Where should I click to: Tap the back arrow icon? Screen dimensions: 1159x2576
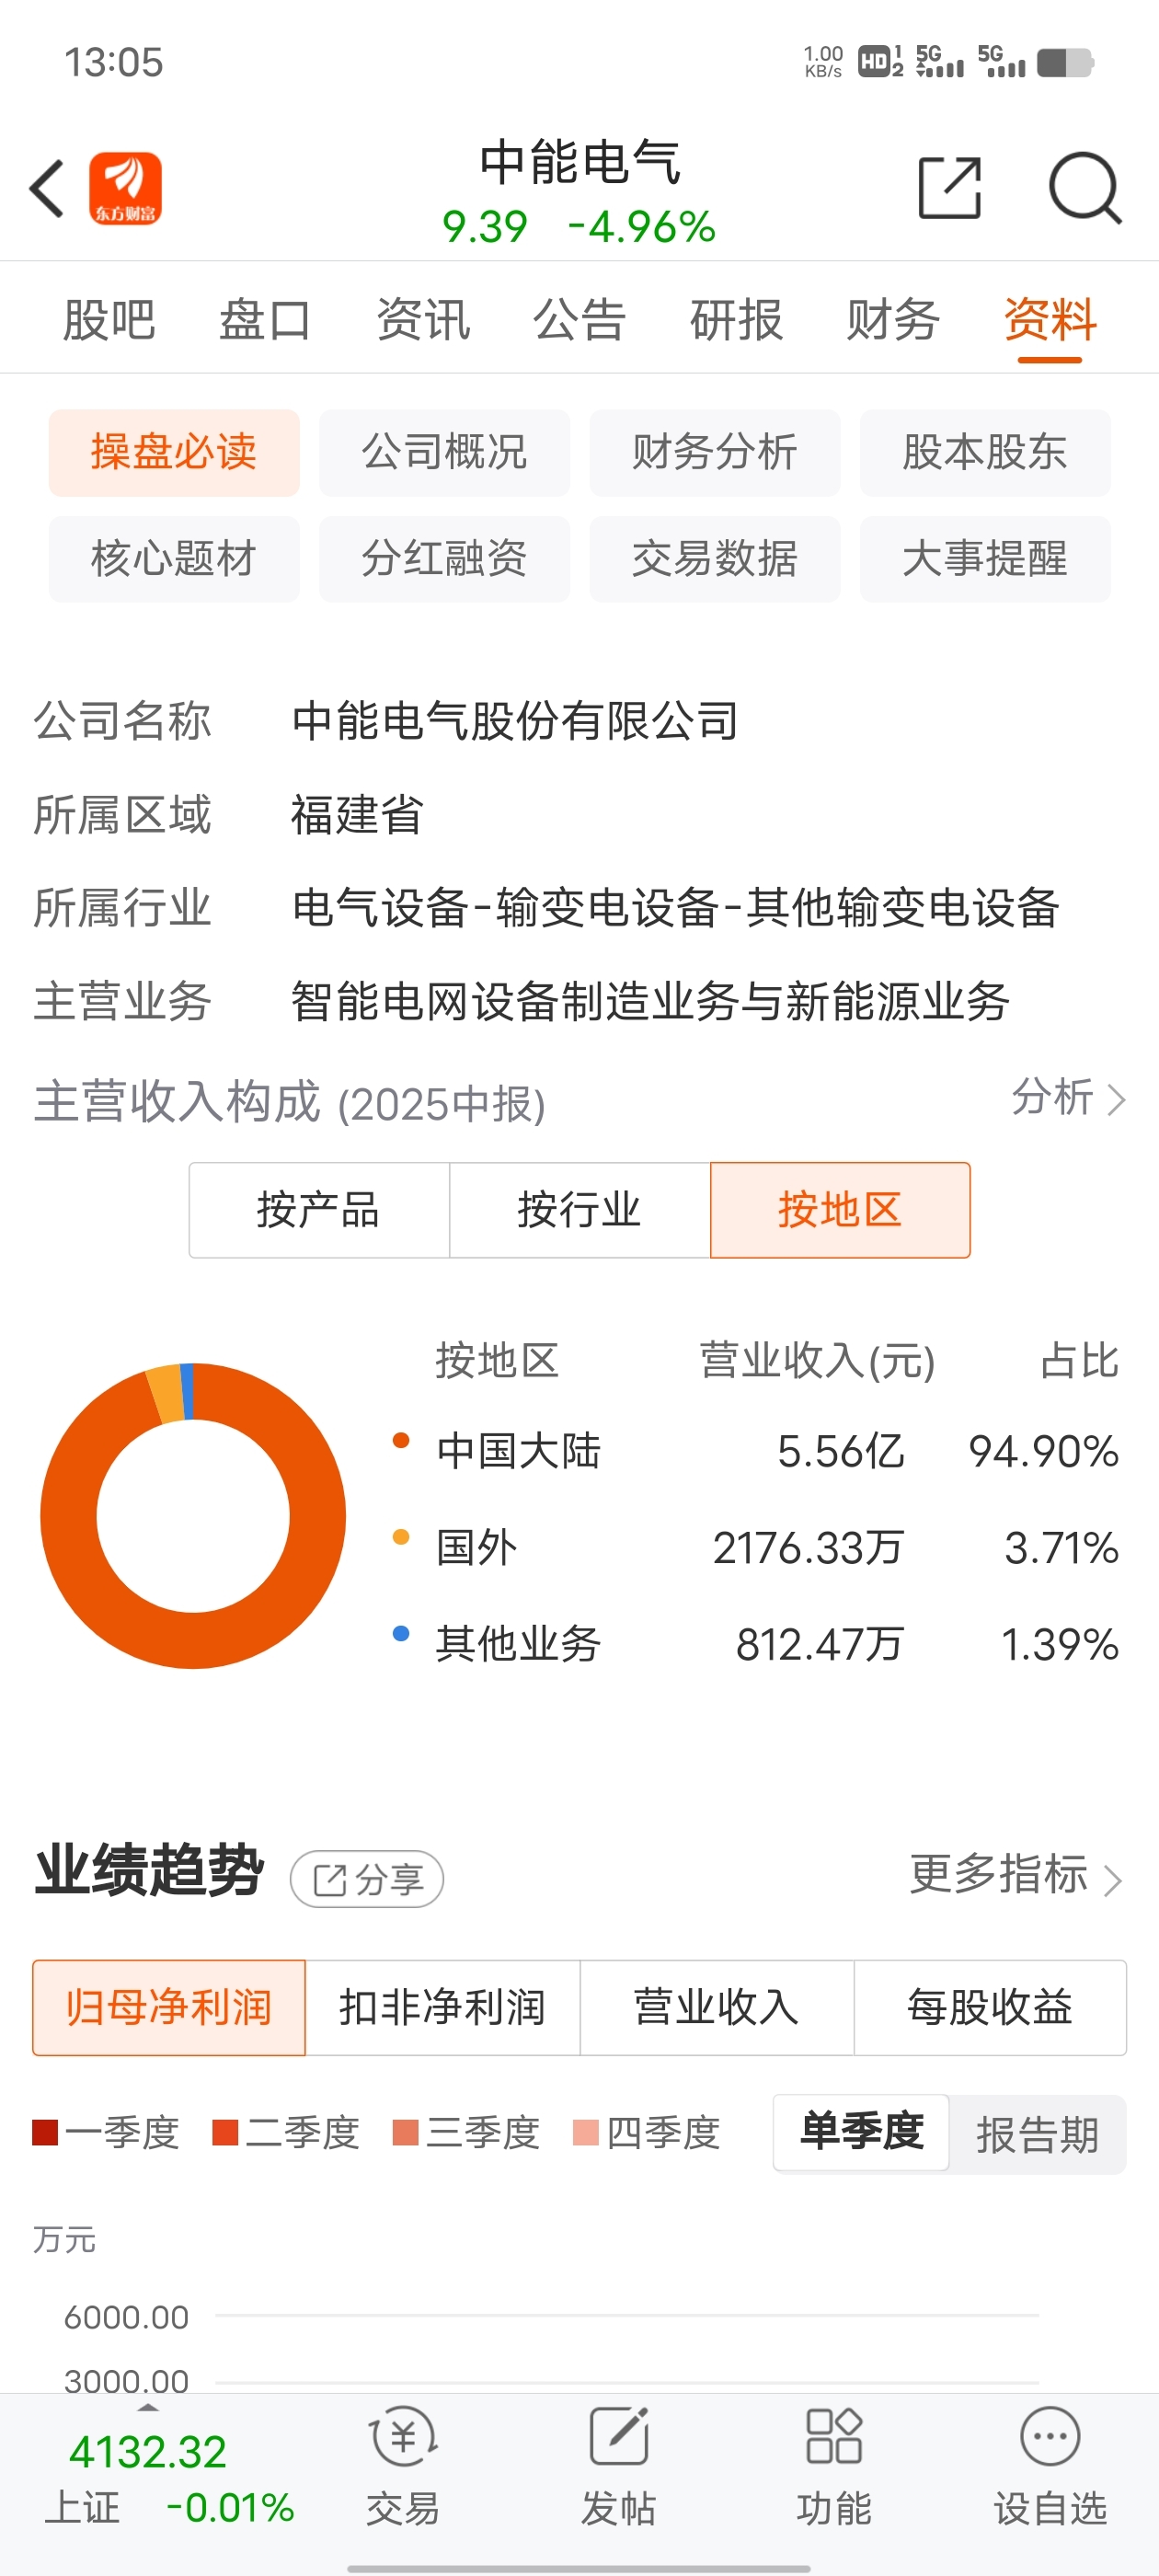click(47, 188)
